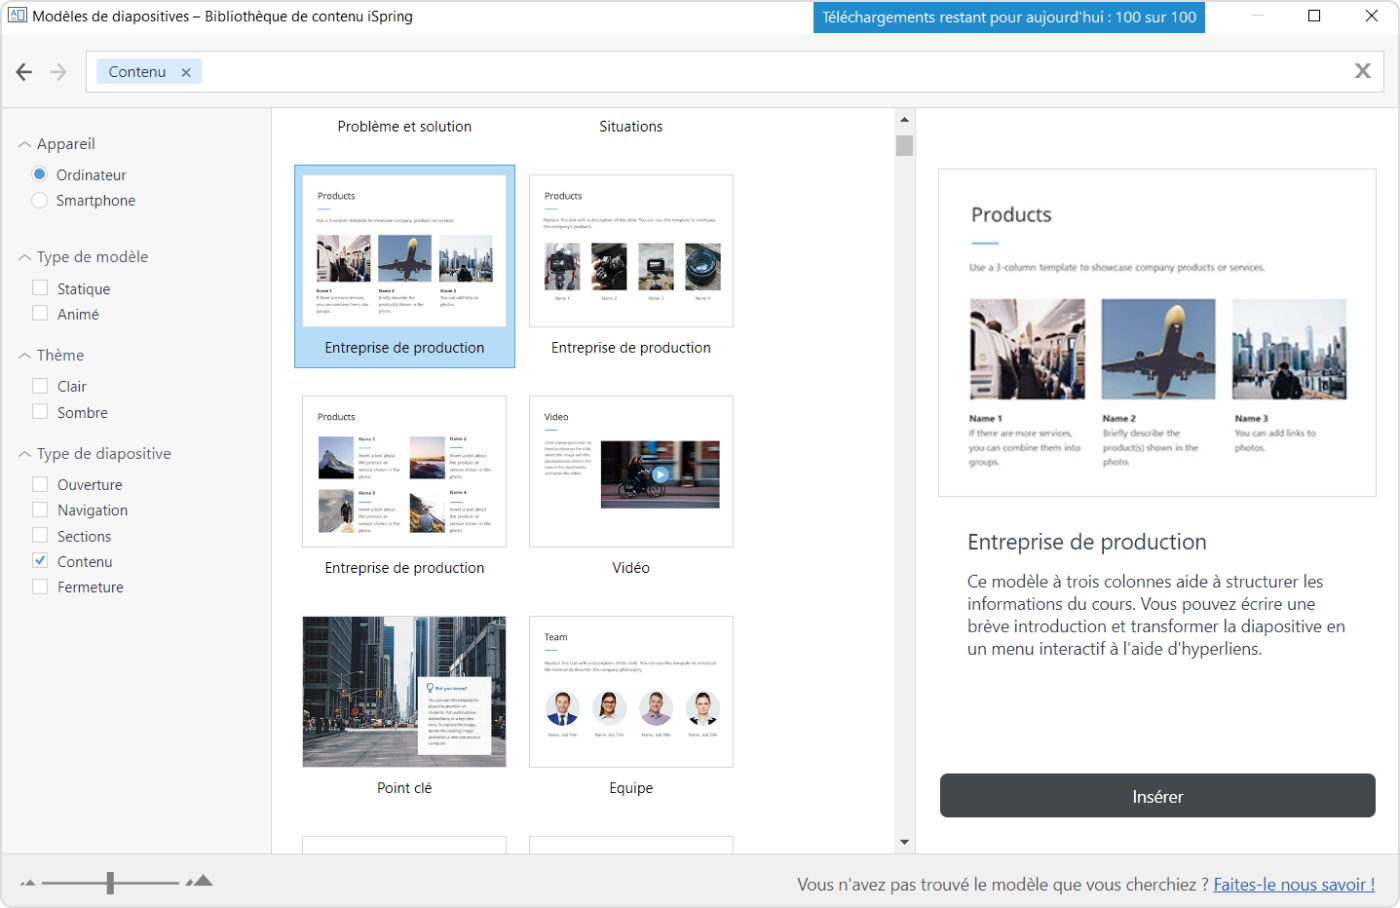The image size is (1400, 908).
Task: Collapse the Appareil filter group
Action: click(x=25, y=145)
